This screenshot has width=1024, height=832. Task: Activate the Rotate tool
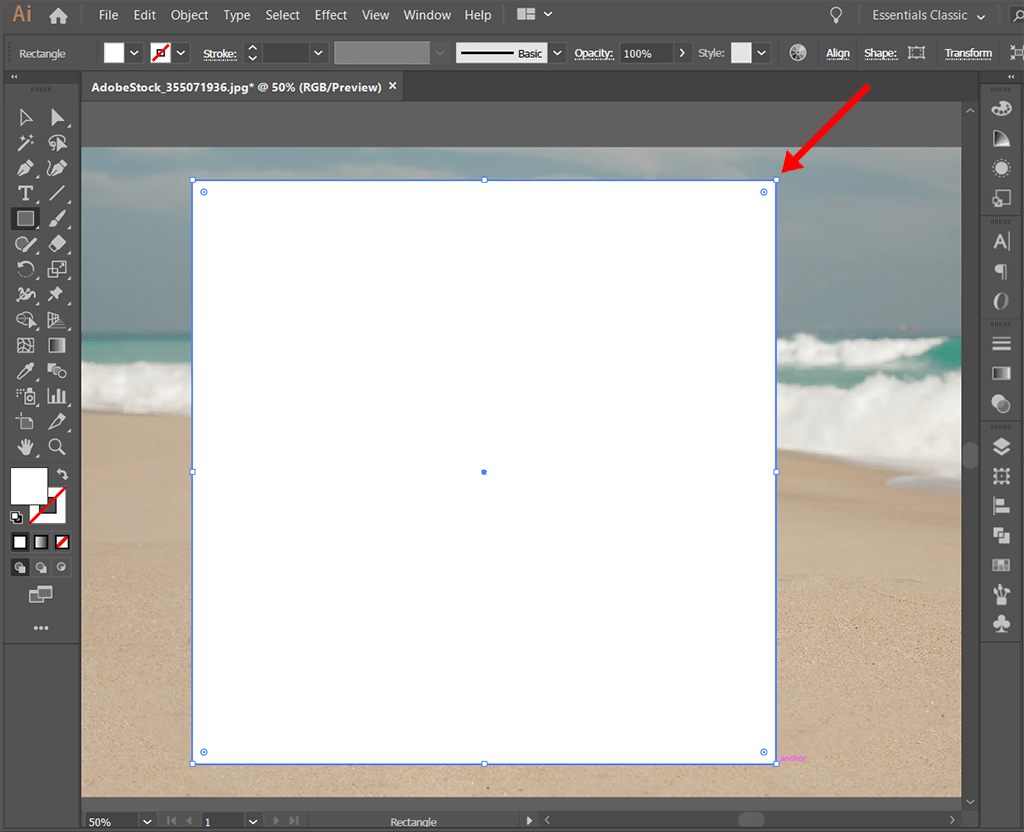tap(25, 269)
